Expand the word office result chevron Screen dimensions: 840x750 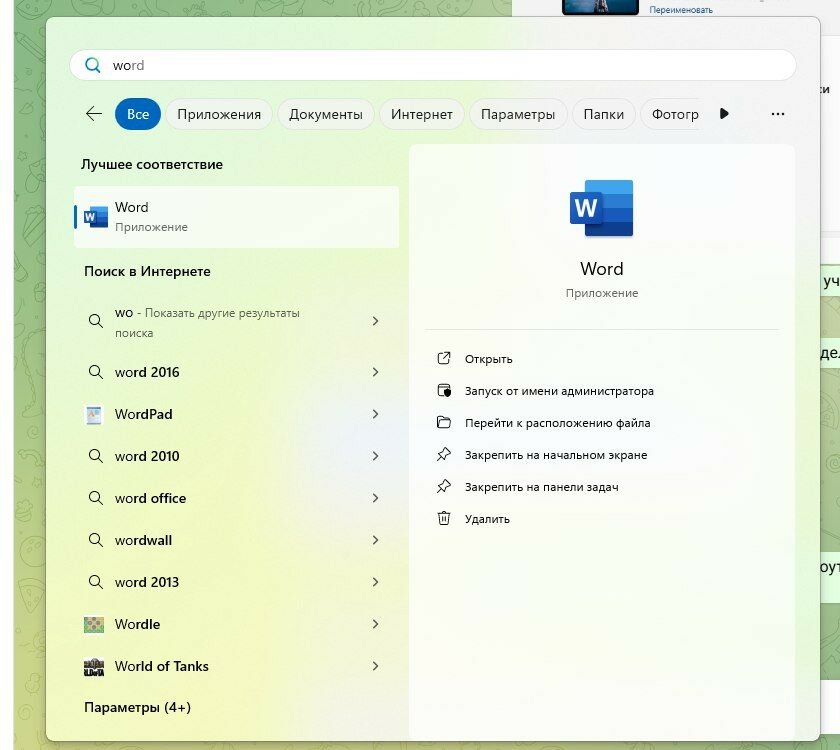(x=375, y=498)
